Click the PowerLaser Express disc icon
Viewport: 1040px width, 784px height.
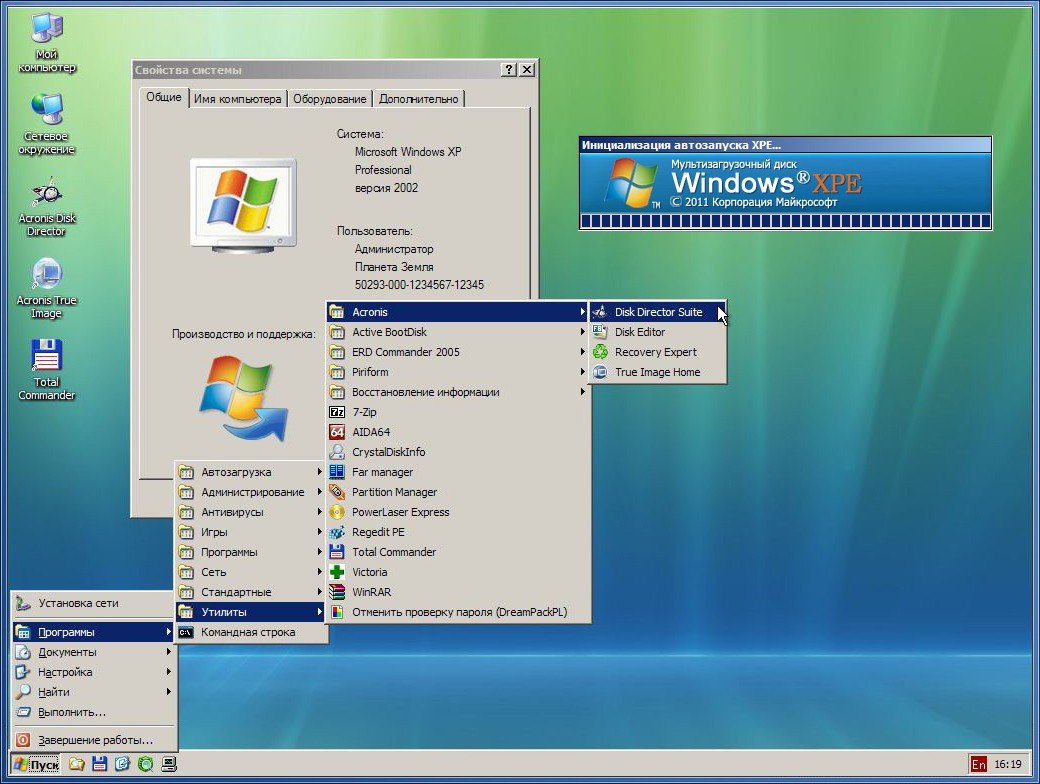337,512
